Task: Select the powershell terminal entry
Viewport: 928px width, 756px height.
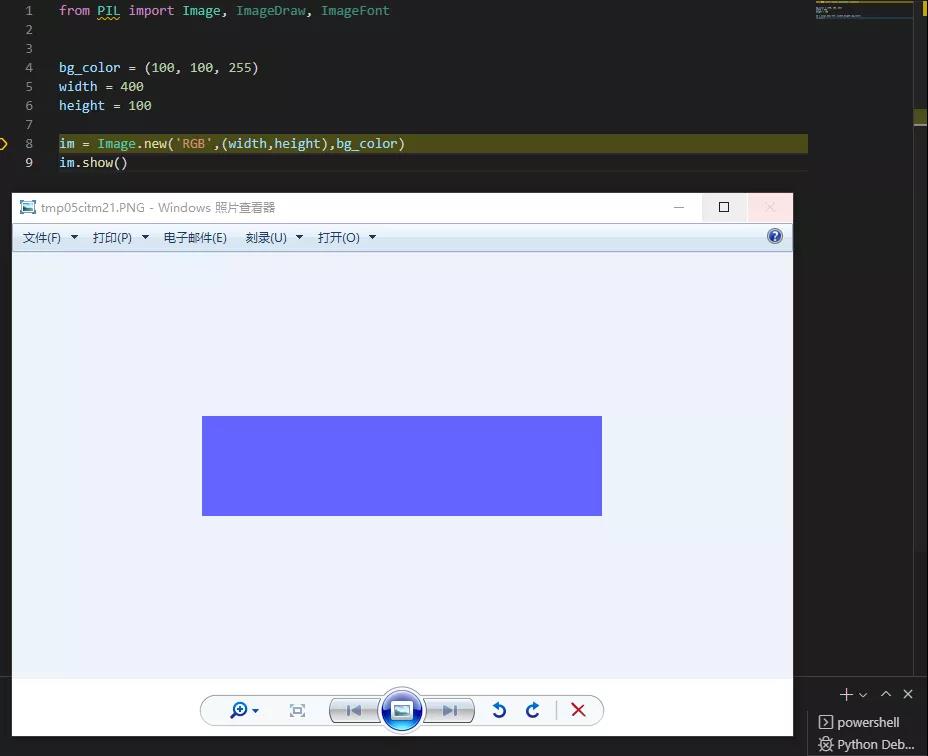Action: 859,722
